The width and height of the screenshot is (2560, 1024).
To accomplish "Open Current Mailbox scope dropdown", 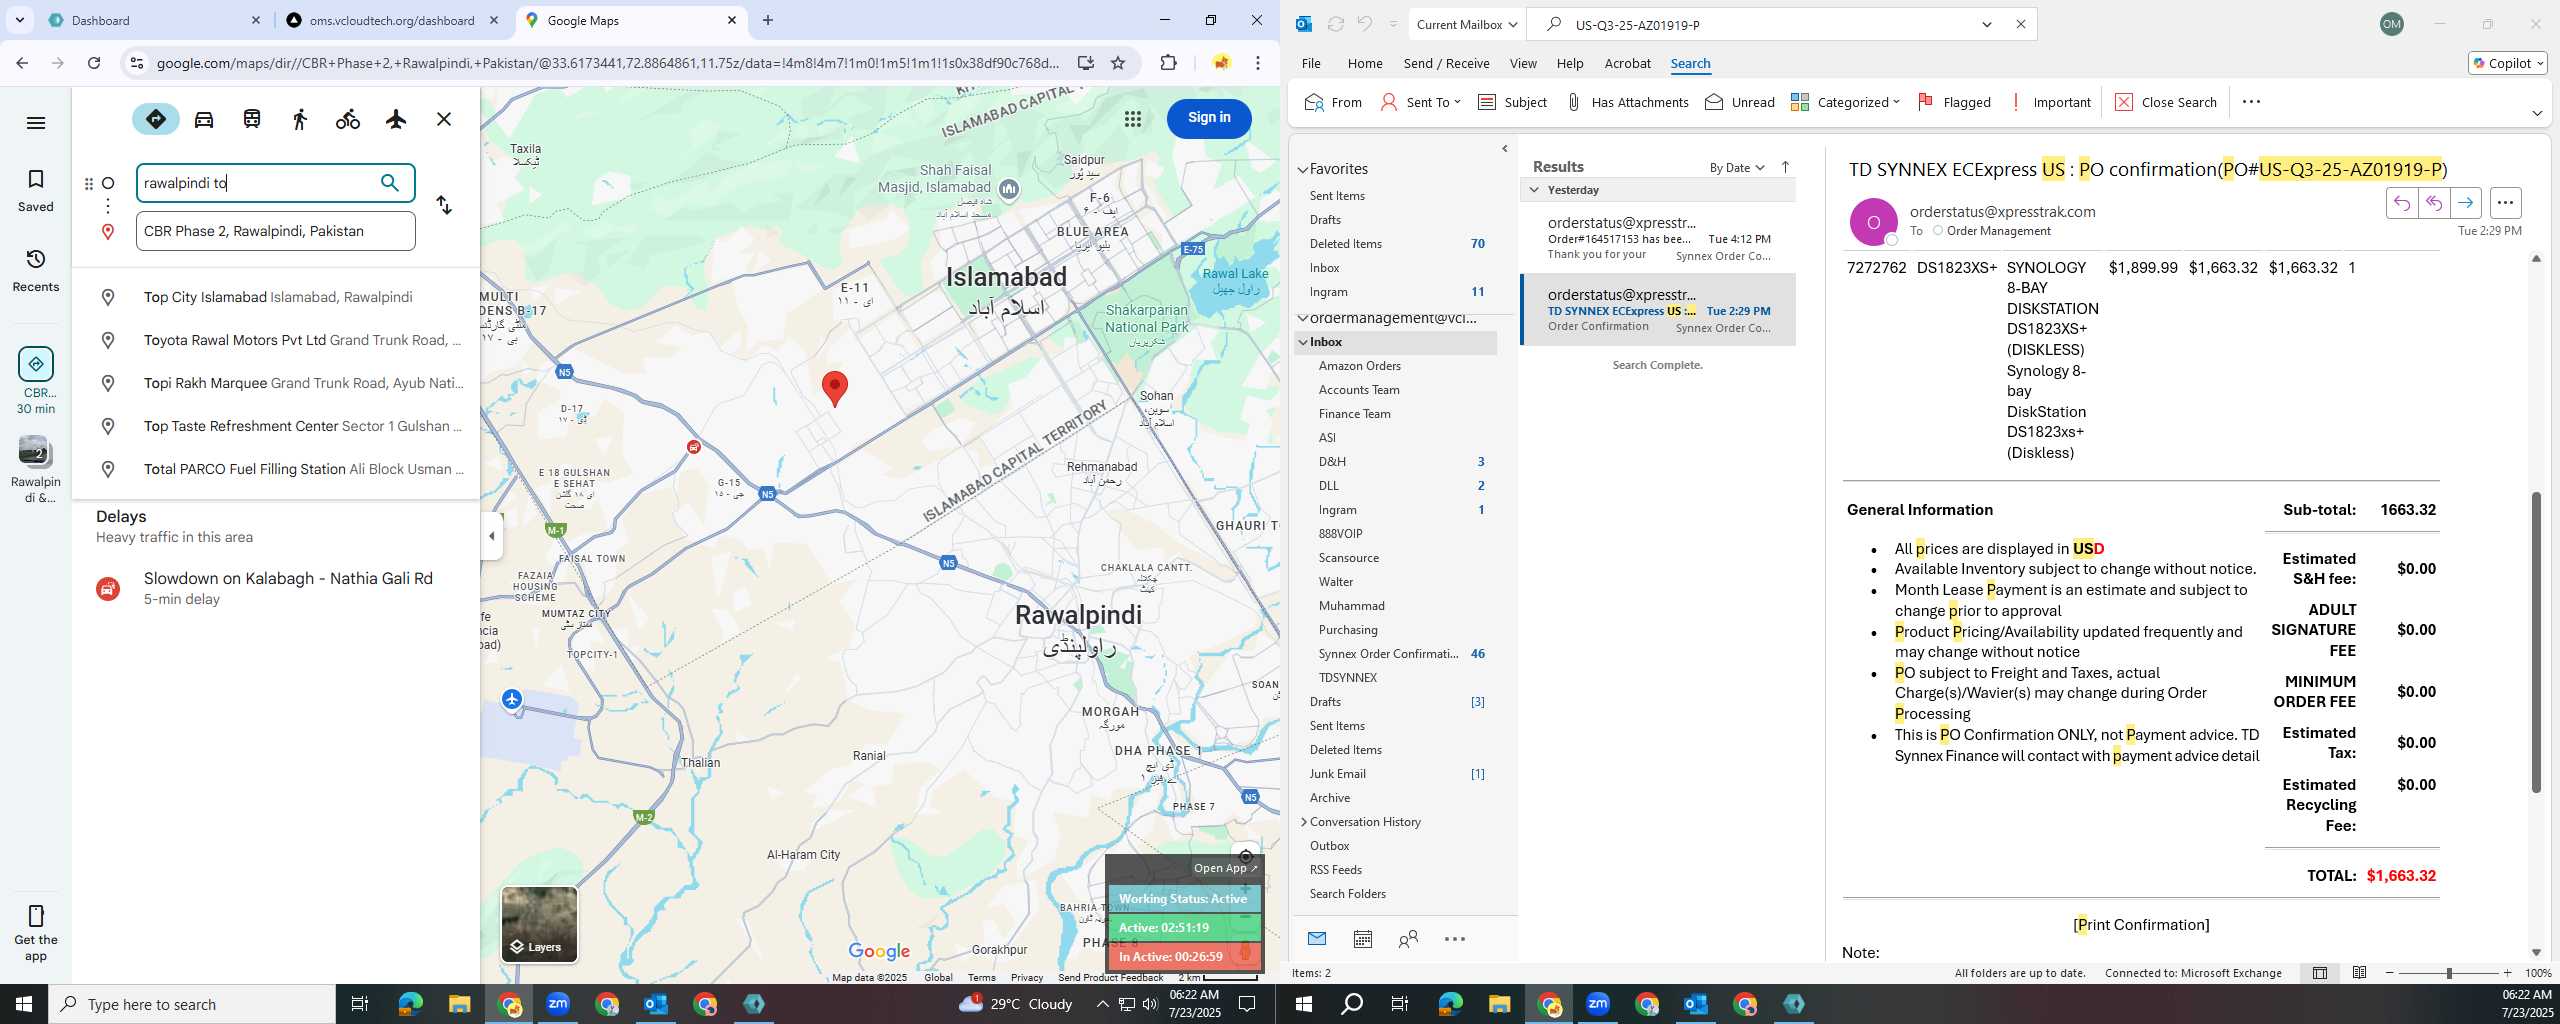I will 1466,24.
